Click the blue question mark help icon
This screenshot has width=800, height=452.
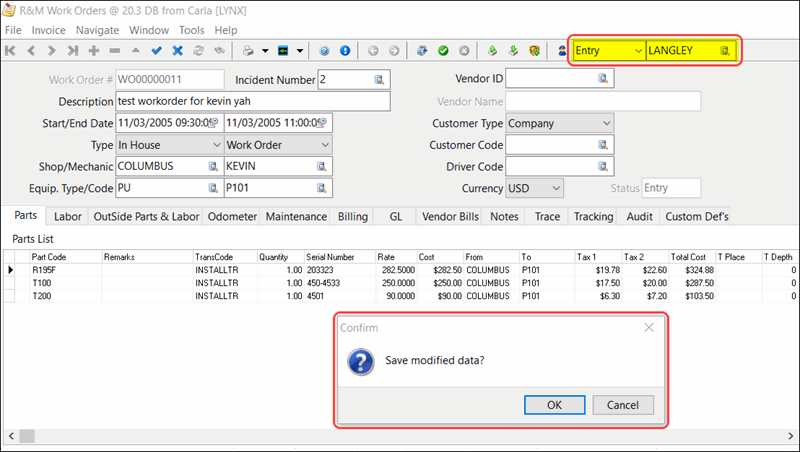324,50
